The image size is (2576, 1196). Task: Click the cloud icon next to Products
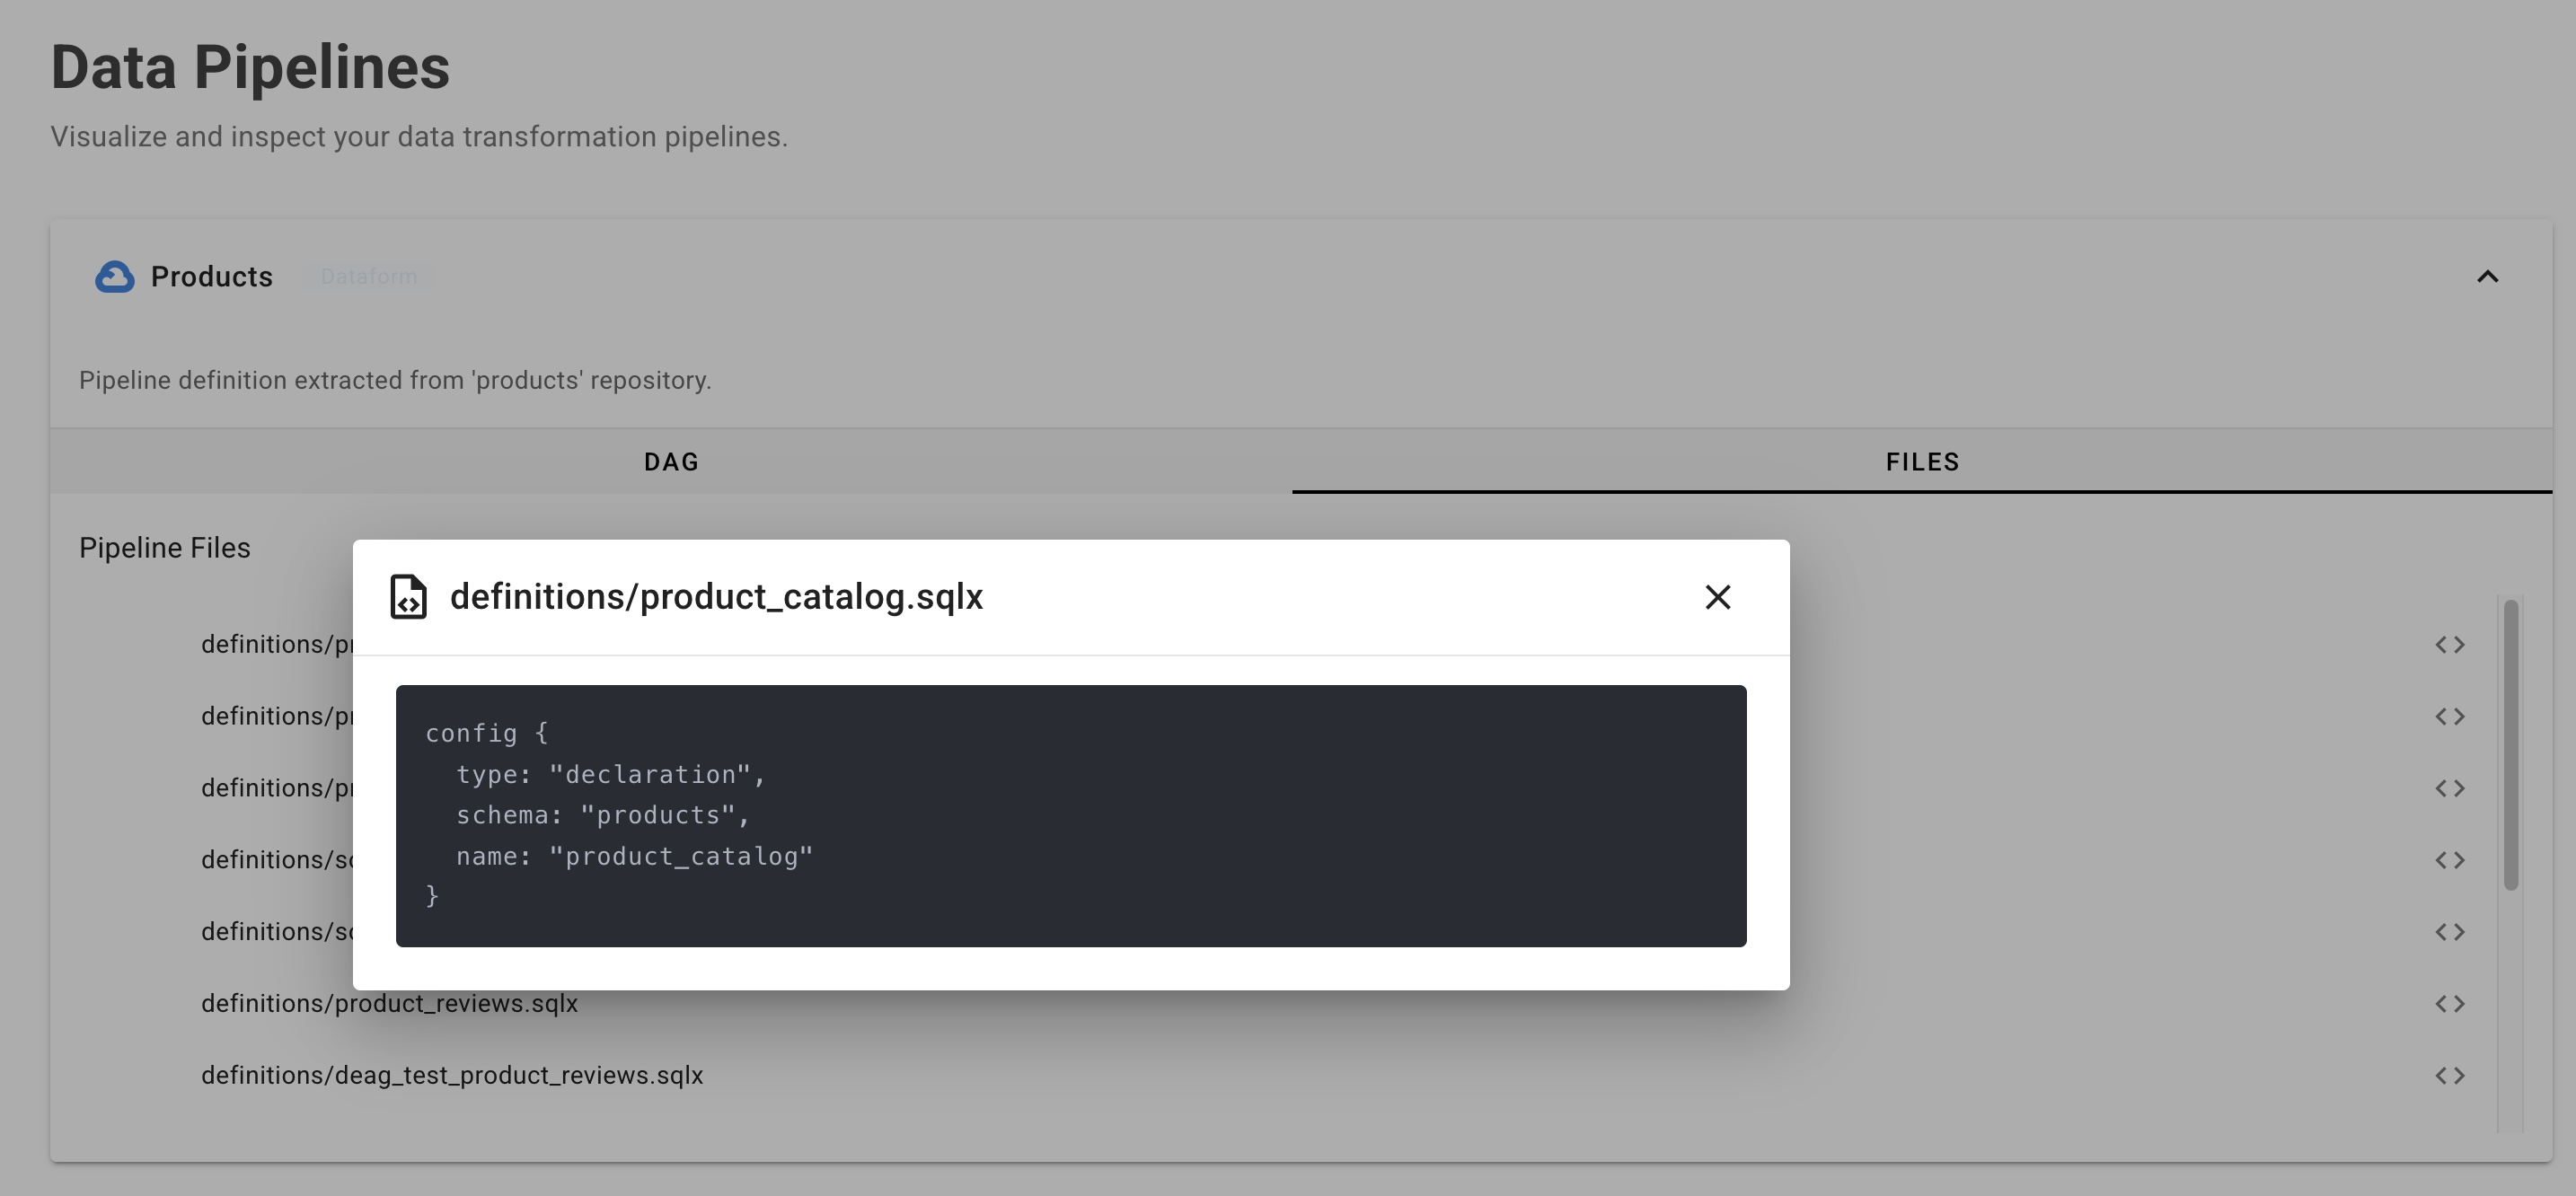[114, 277]
